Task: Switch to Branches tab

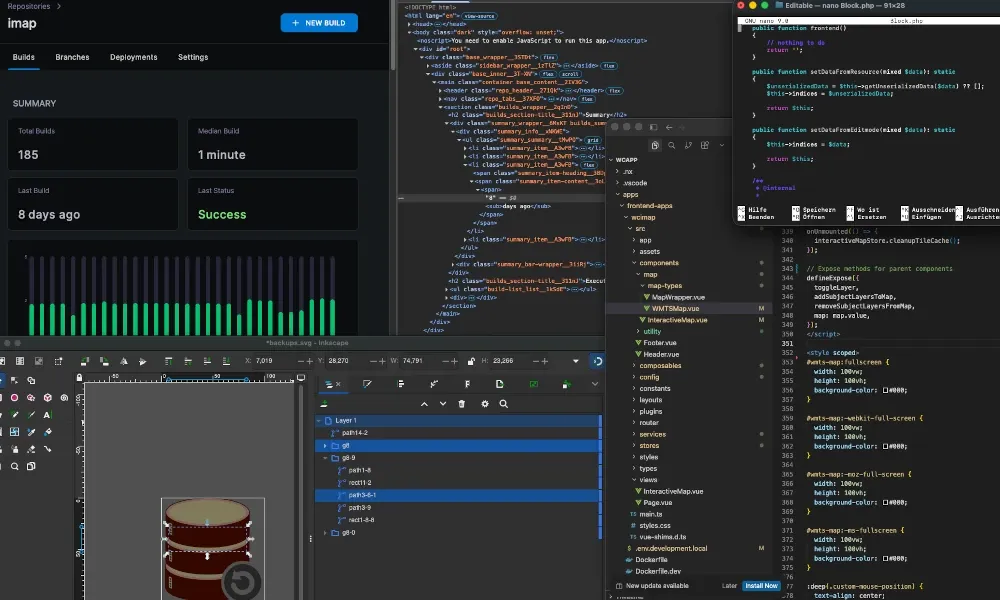Action: (72, 57)
